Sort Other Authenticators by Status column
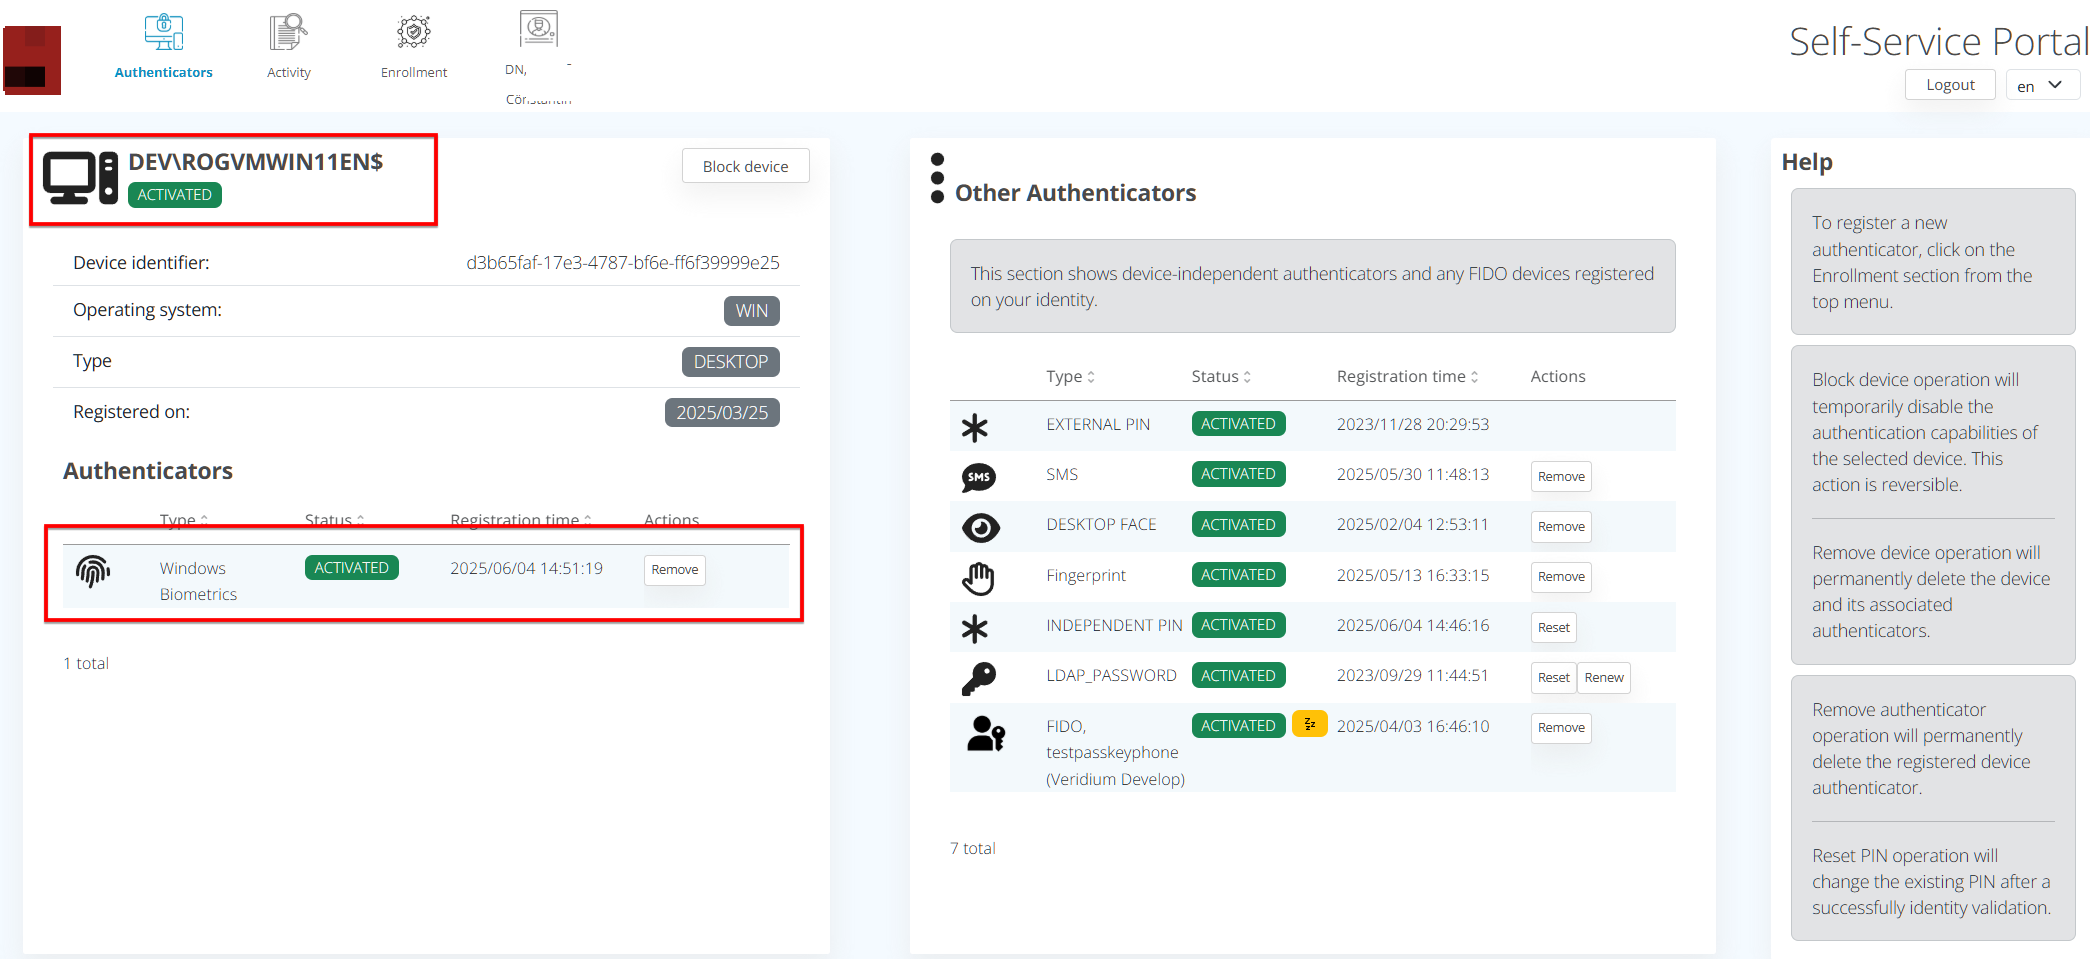The height and width of the screenshot is (959, 2090). click(x=1221, y=377)
